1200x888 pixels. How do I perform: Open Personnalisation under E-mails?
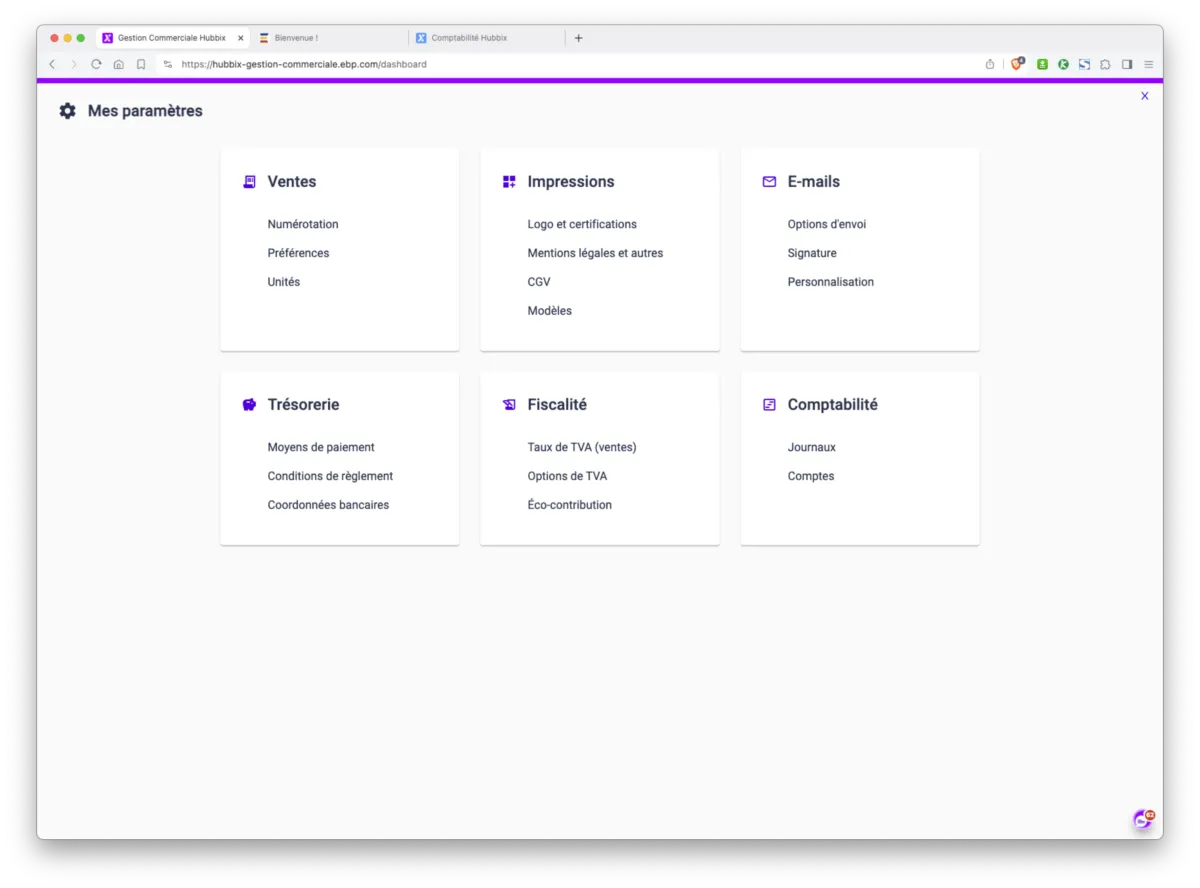(x=831, y=282)
